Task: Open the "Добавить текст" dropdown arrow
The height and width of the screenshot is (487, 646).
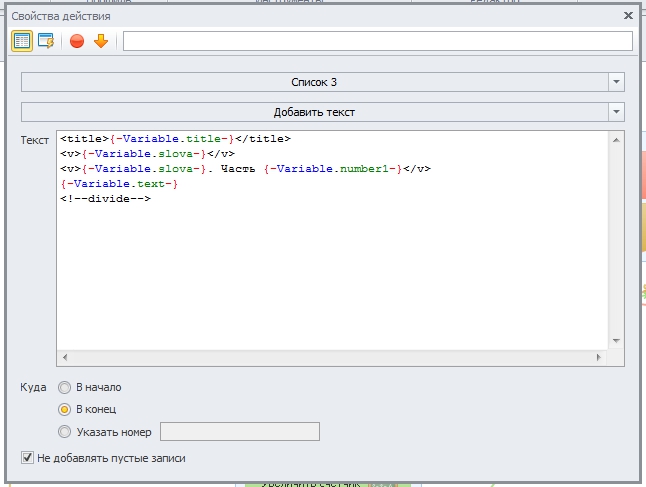Action: (x=616, y=112)
